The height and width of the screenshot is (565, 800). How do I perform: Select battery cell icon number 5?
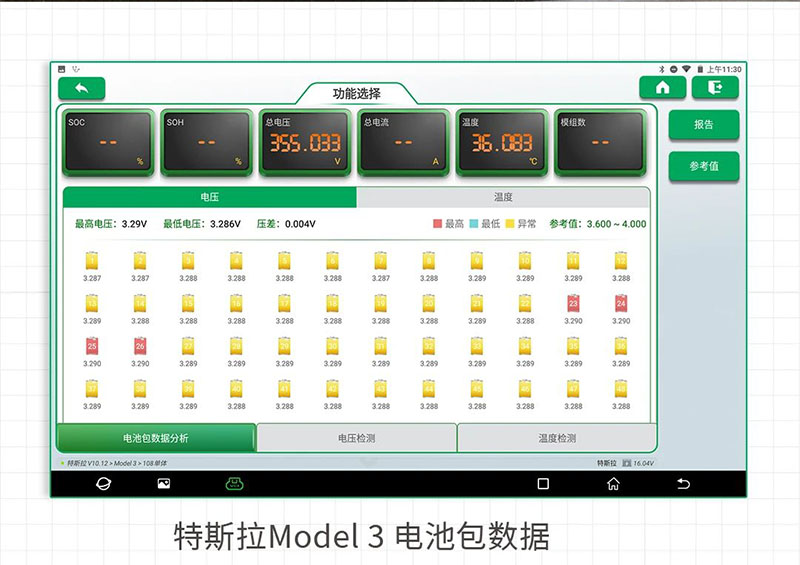coord(284,261)
